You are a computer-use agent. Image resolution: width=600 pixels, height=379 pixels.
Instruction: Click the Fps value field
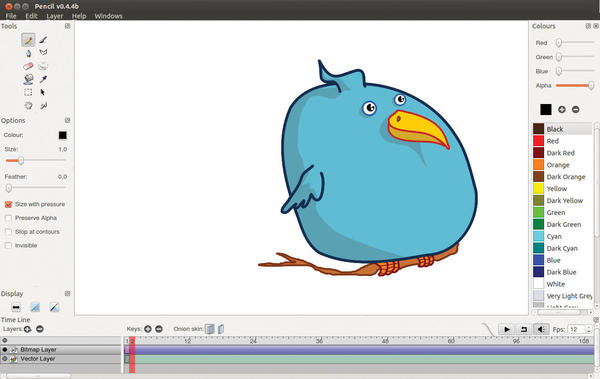tap(577, 329)
